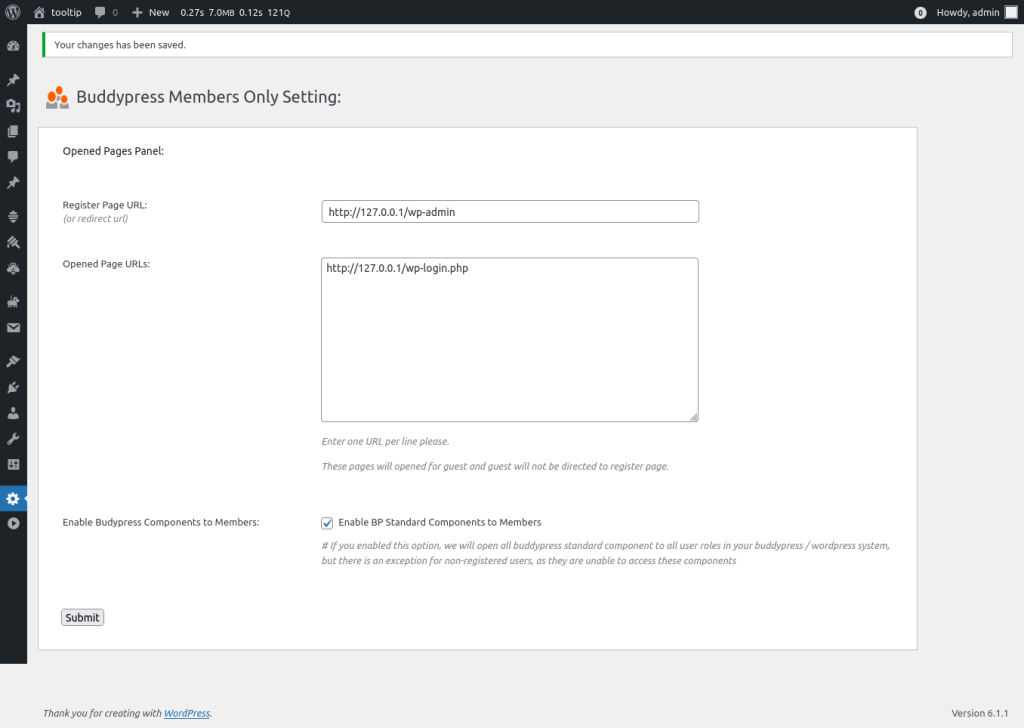Click the highlighted Settings gear icon

click(x=14, y=498)
